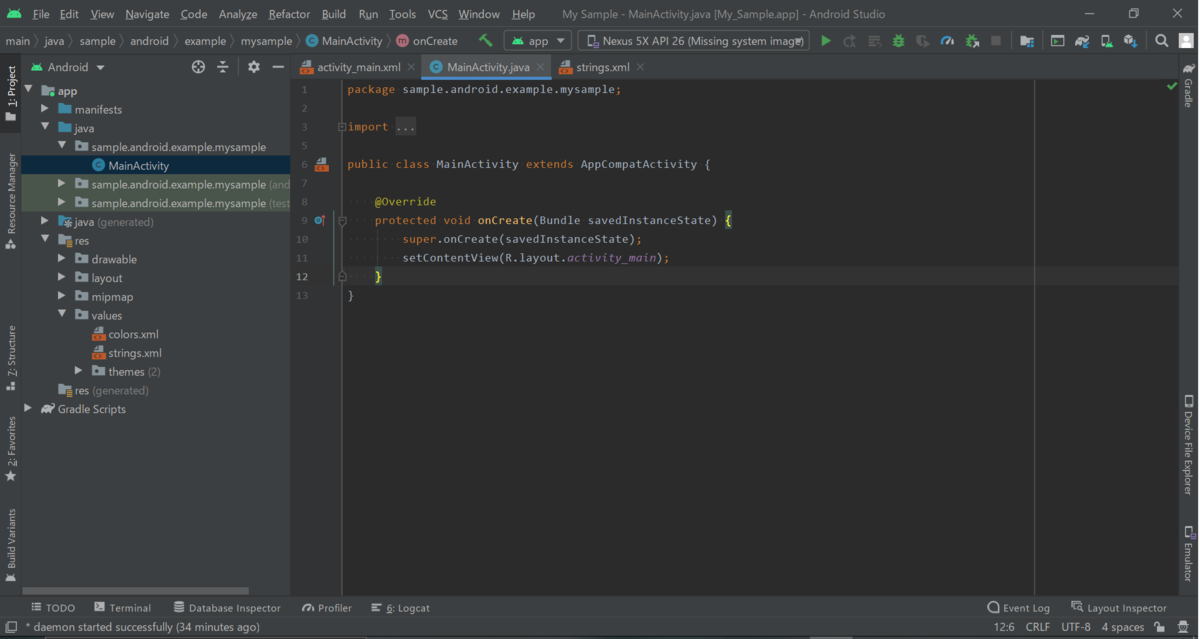Toggle the Build Variants tool window
The image size is (1200, 639).
pos(11,545)
